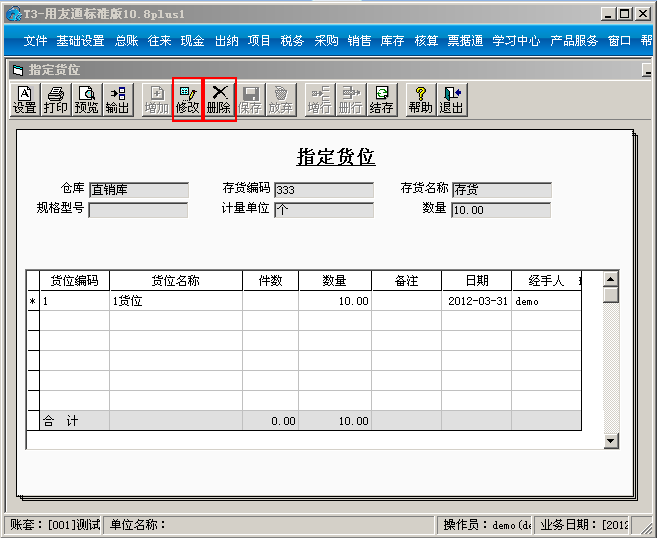657x538 pixels.
Task: Click the 单位名称 status entry
Action: pos(268,525)
